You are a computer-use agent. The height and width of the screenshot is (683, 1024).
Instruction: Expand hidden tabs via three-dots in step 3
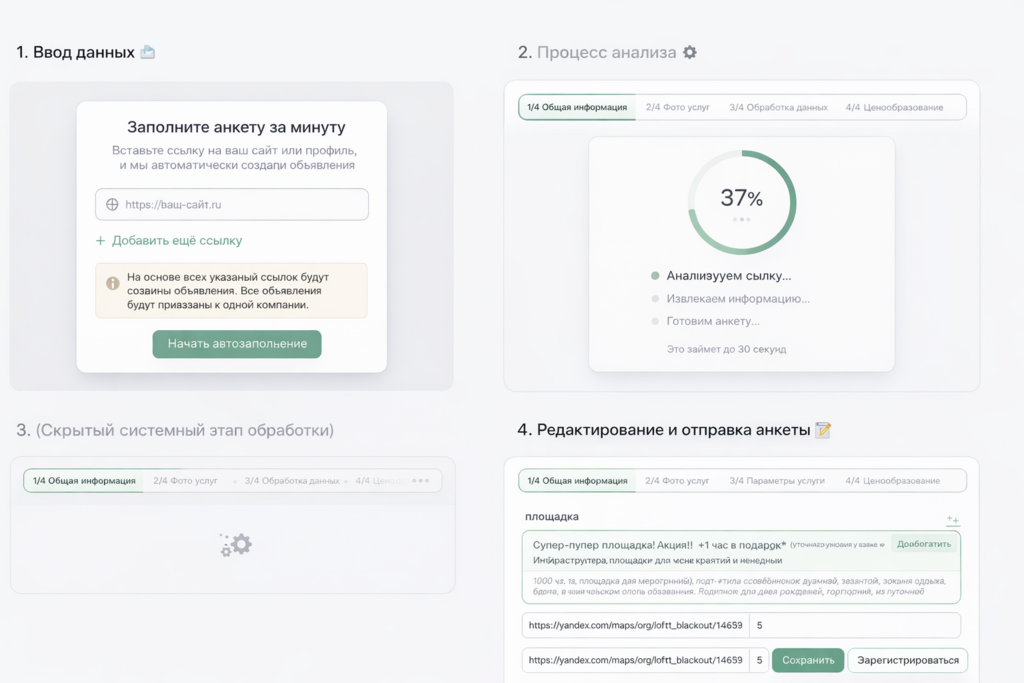420,481
